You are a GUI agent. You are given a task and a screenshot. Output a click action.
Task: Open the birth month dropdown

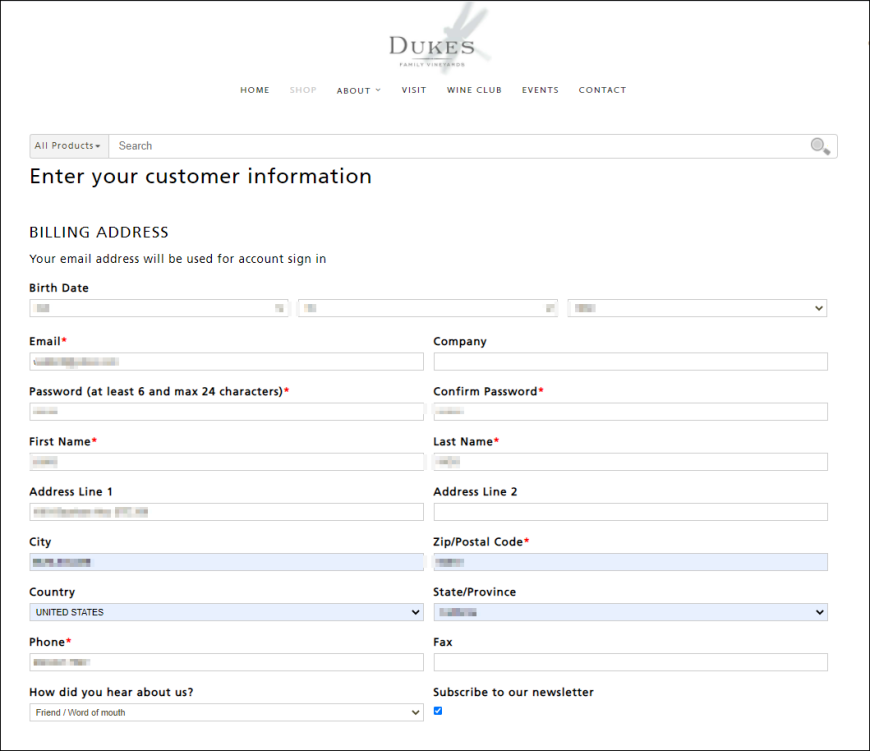pos(159,308)
